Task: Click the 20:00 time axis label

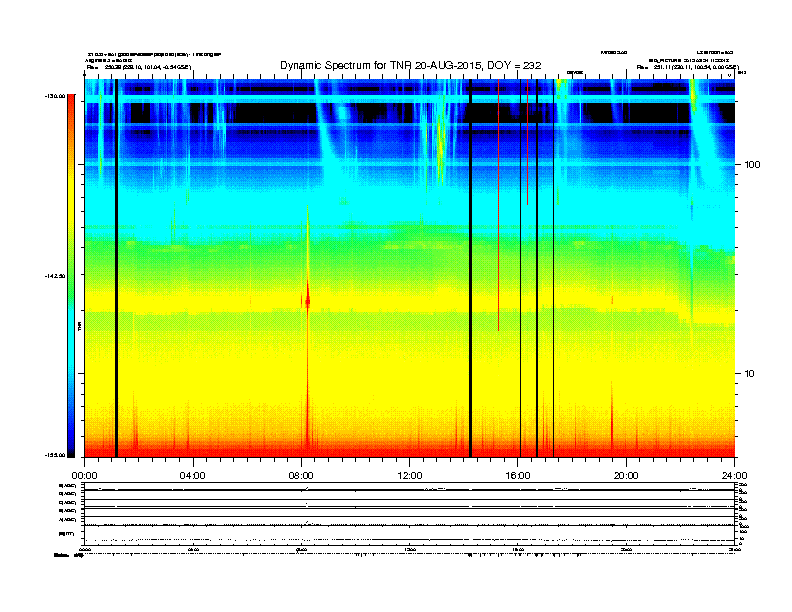Action: [626, 476]
